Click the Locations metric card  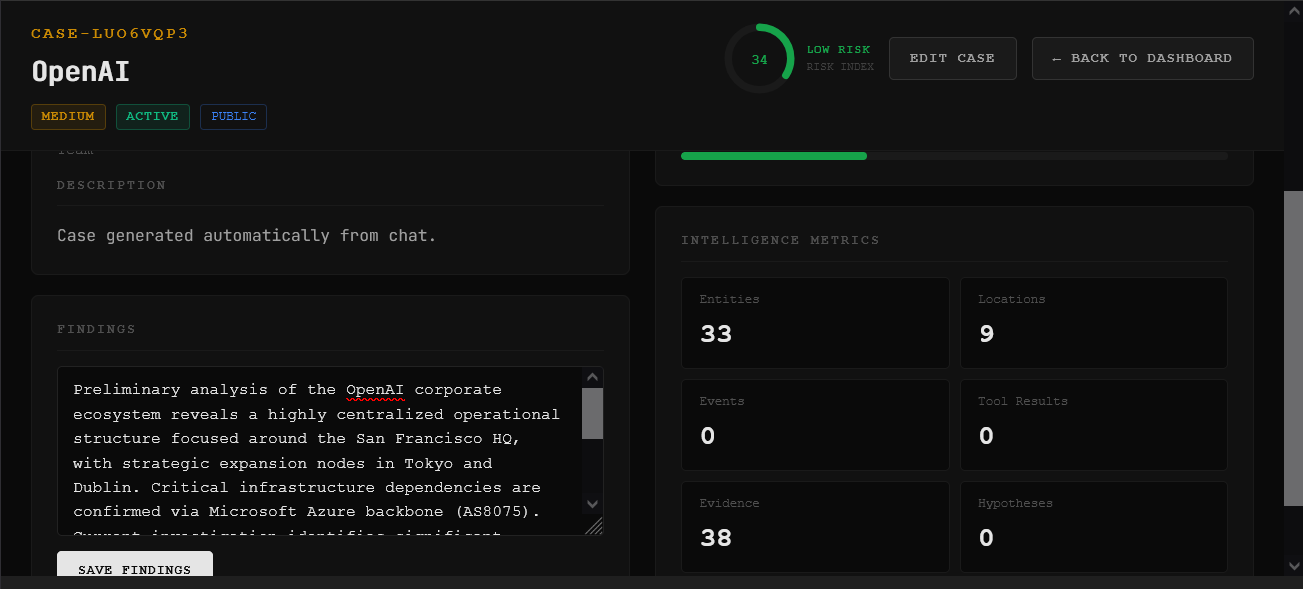[1093, 322]
